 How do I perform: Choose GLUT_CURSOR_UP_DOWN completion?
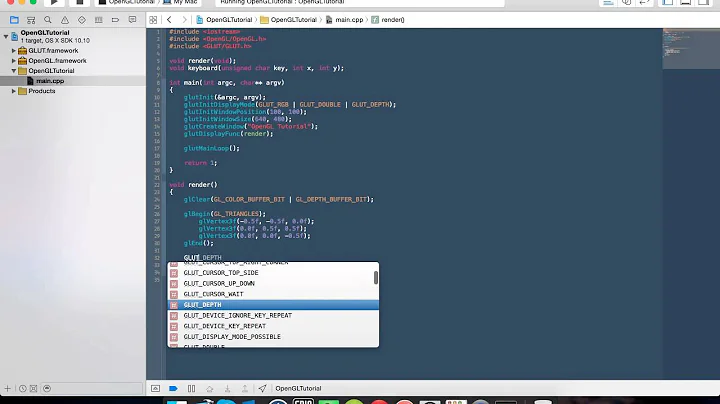click(x=273, y=283)
